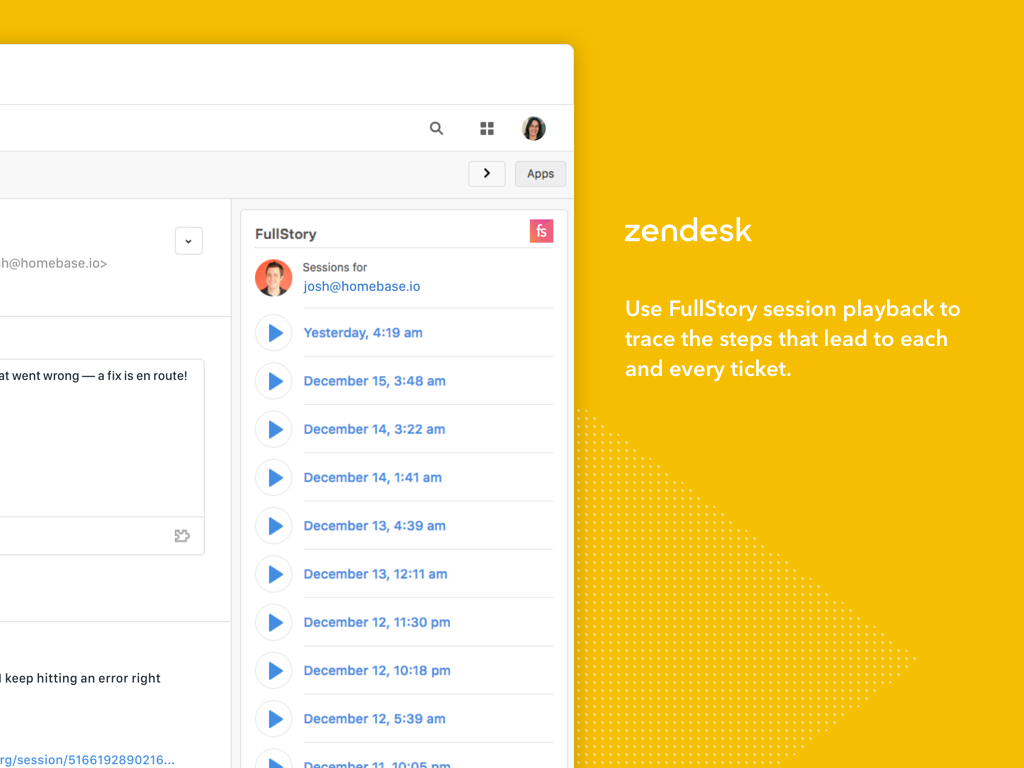The height and width of the screenshot is (768, 1024).
Task: Play the December 13, 12:11 am session
Action: [x=274, y=574]
